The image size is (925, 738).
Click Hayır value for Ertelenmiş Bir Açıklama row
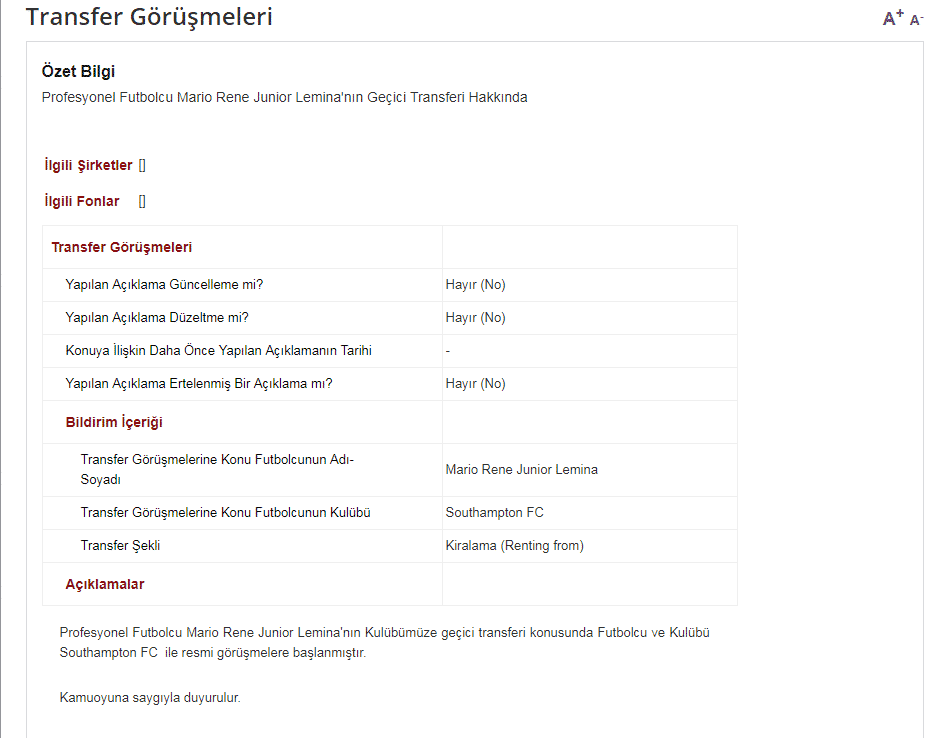(476, 384)
